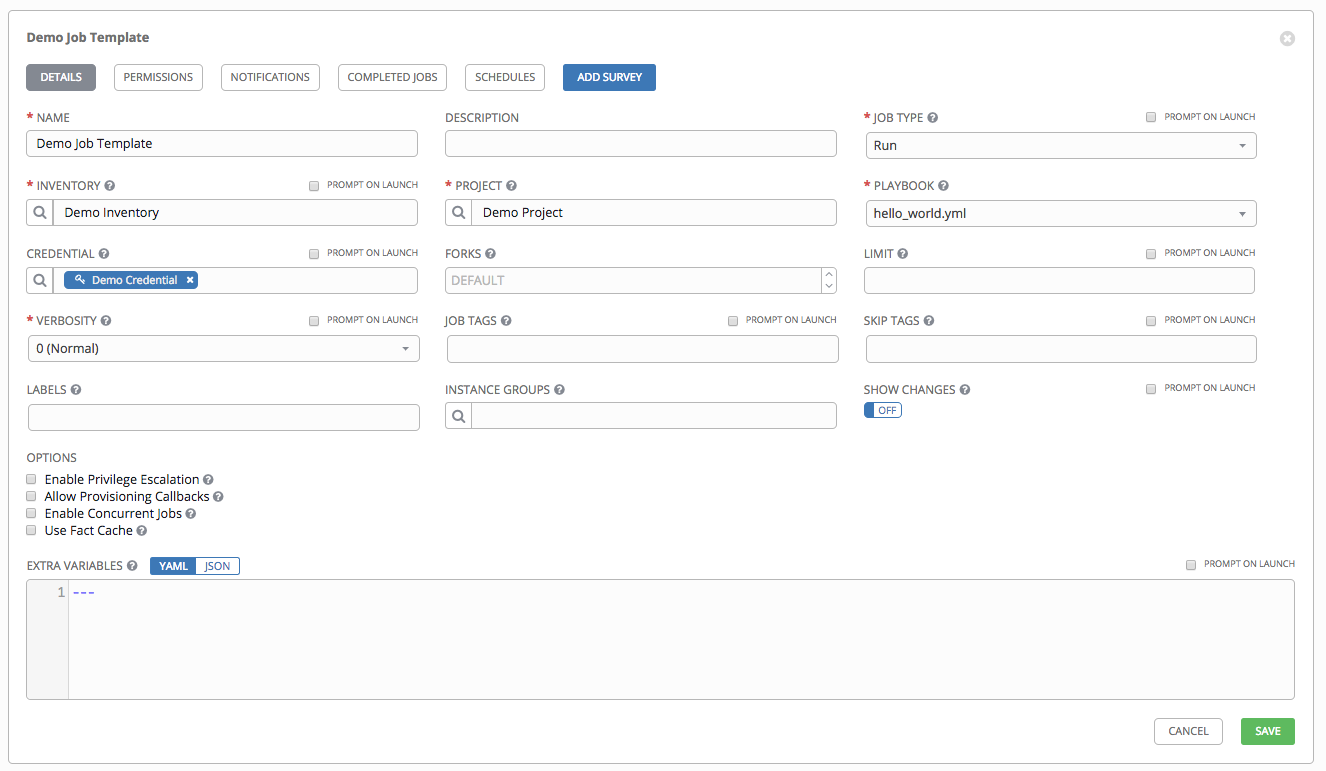Open help for the Project field
The height and width of the screenshot is (771, 1326).
pos(511,186)
